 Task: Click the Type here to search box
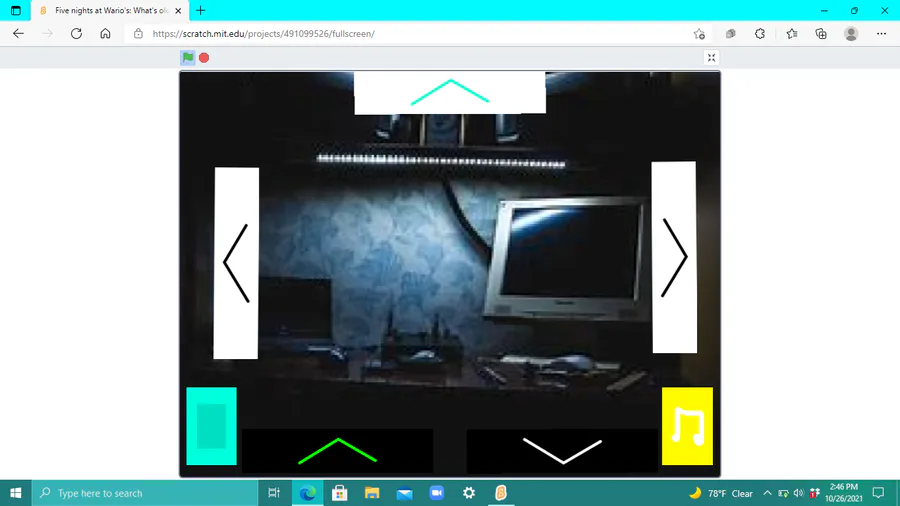[x=145, y=493]
